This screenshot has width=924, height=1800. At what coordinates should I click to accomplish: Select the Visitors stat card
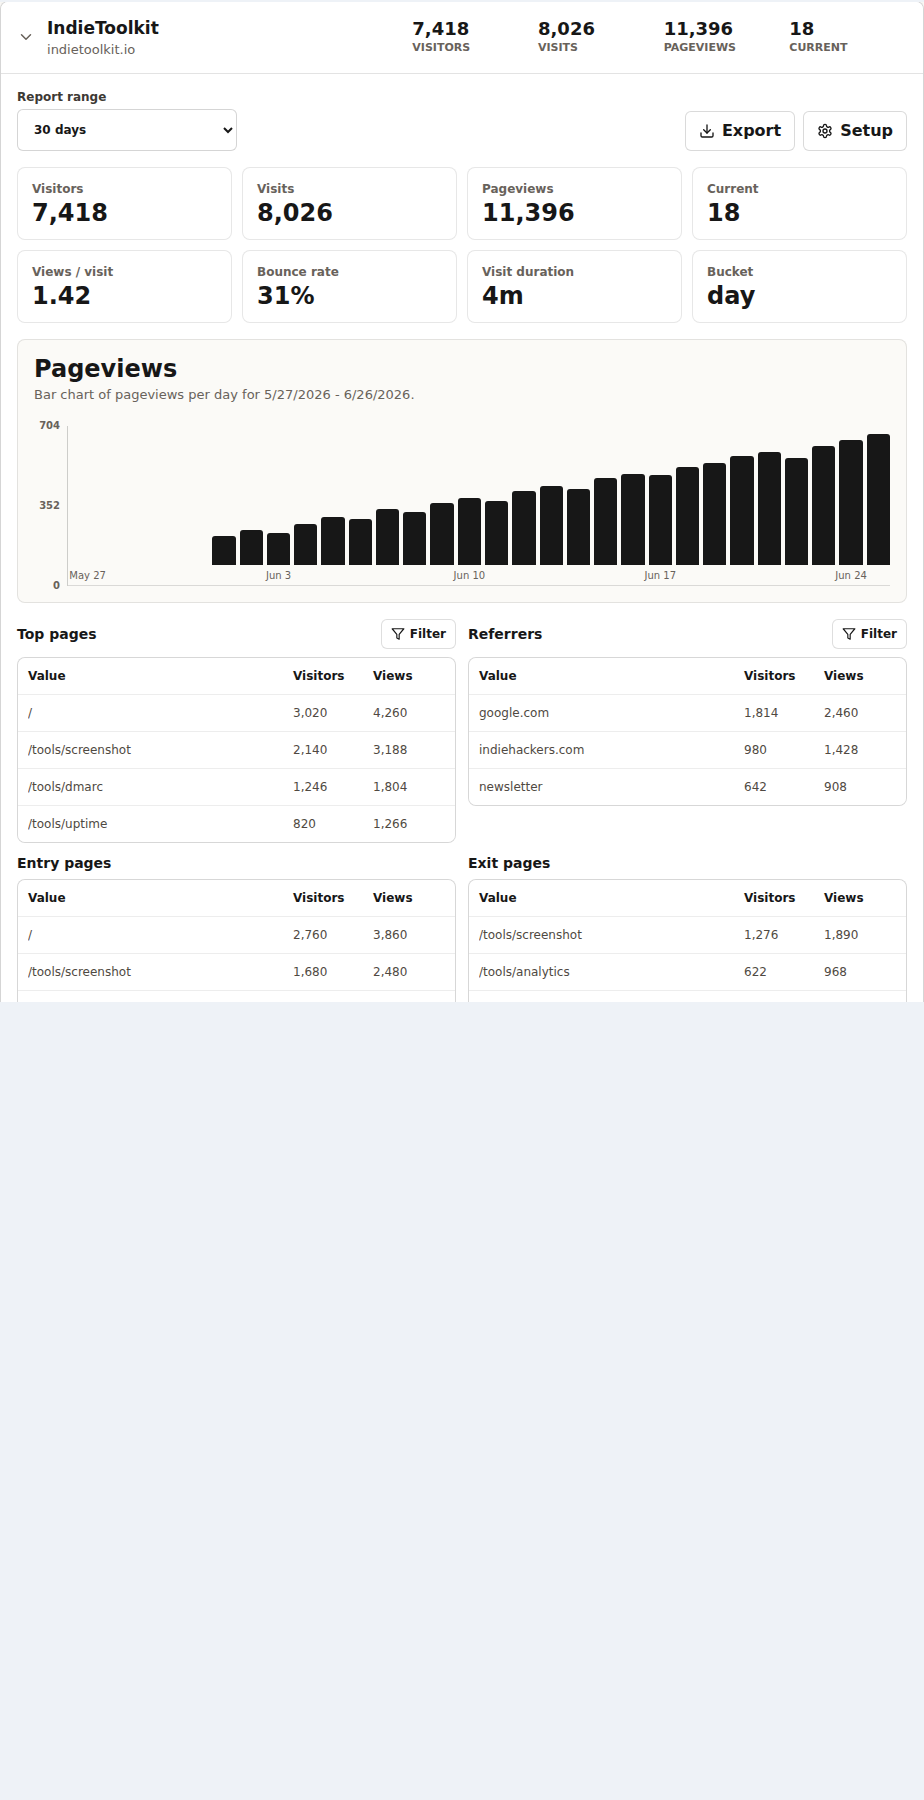(x=124, y=203)
